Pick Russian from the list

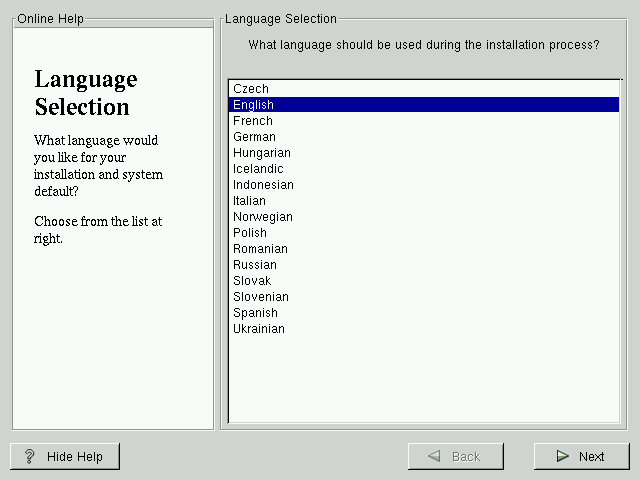point(255,265)
